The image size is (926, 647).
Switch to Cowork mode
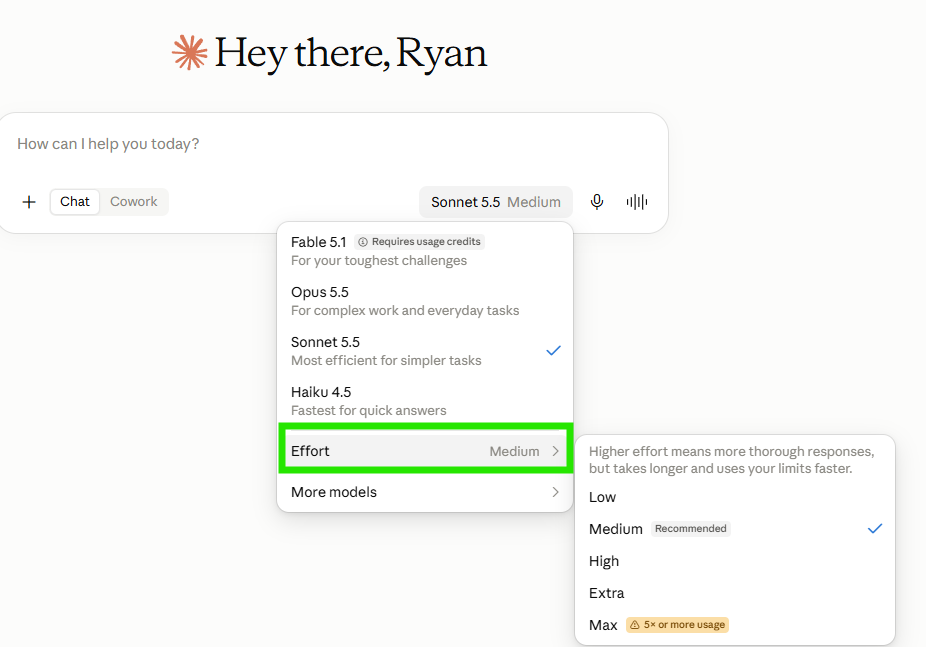(x=133, y=202)
